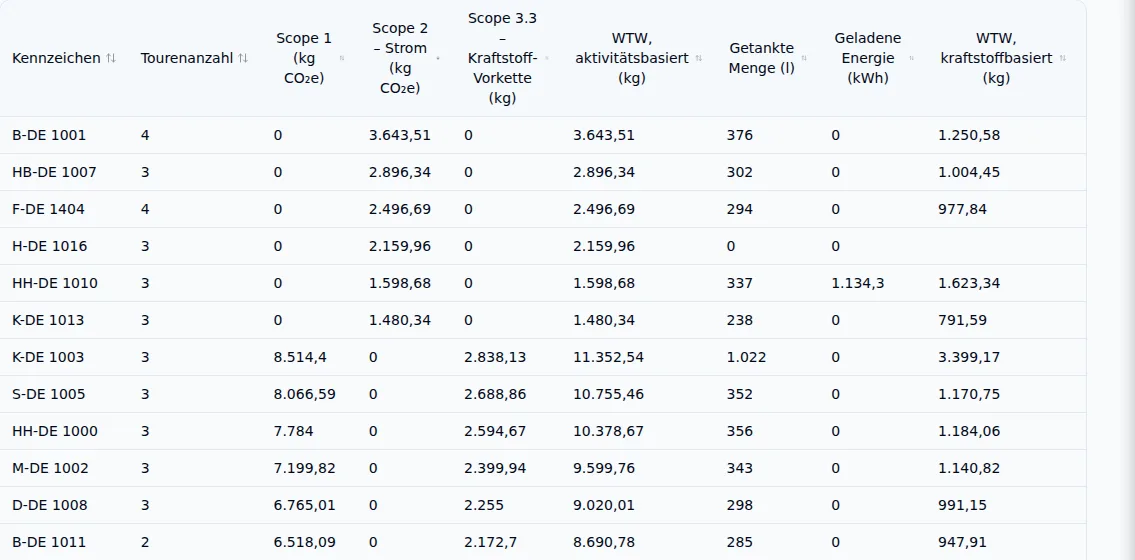The image size is (1135, 560).
Task: Select license plate HB-DE 1007
Action: coord(54,172)
